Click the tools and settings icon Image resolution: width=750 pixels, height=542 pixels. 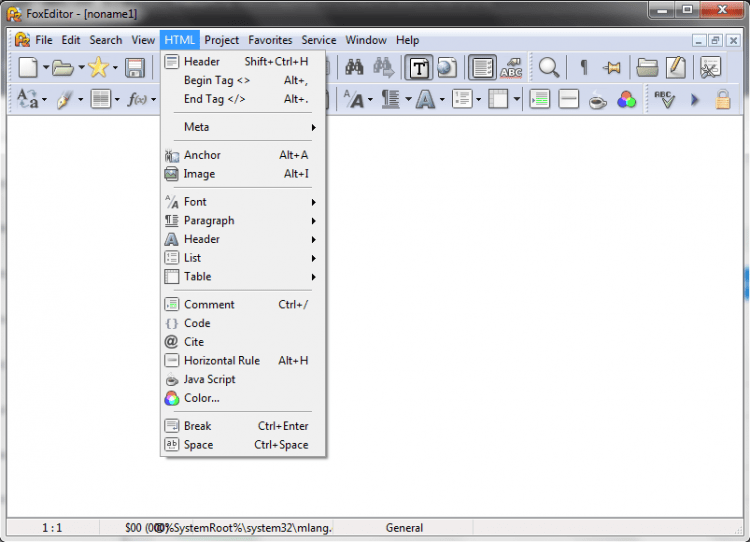(x=710, y=67)
